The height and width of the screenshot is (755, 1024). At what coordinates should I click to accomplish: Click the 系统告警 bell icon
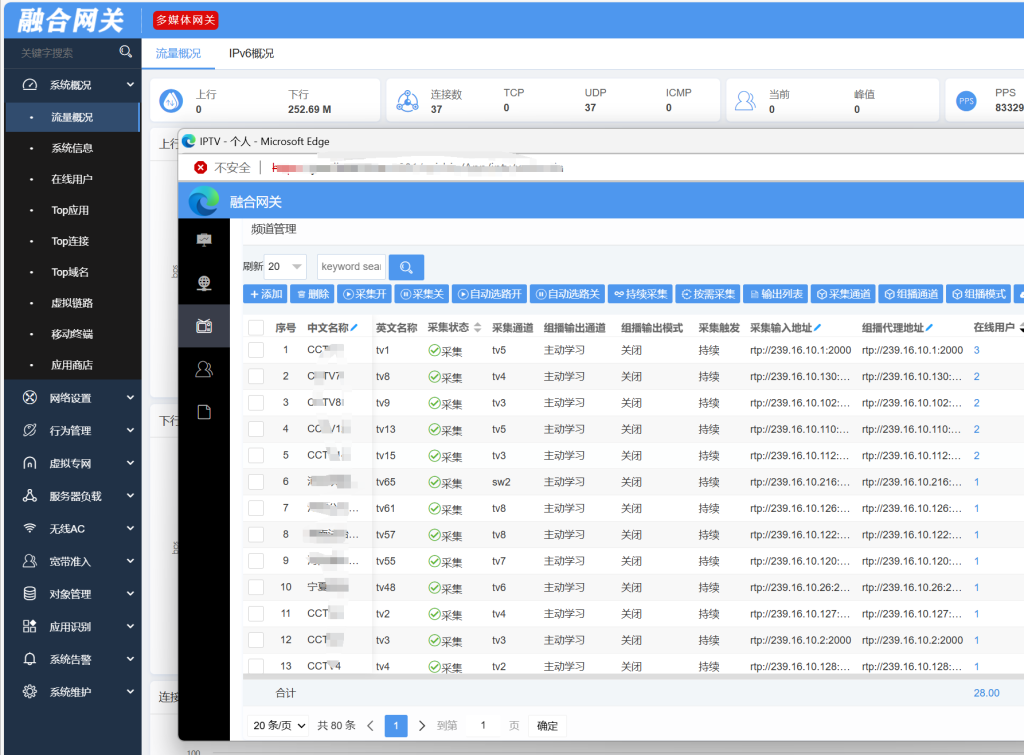(29, 658)
